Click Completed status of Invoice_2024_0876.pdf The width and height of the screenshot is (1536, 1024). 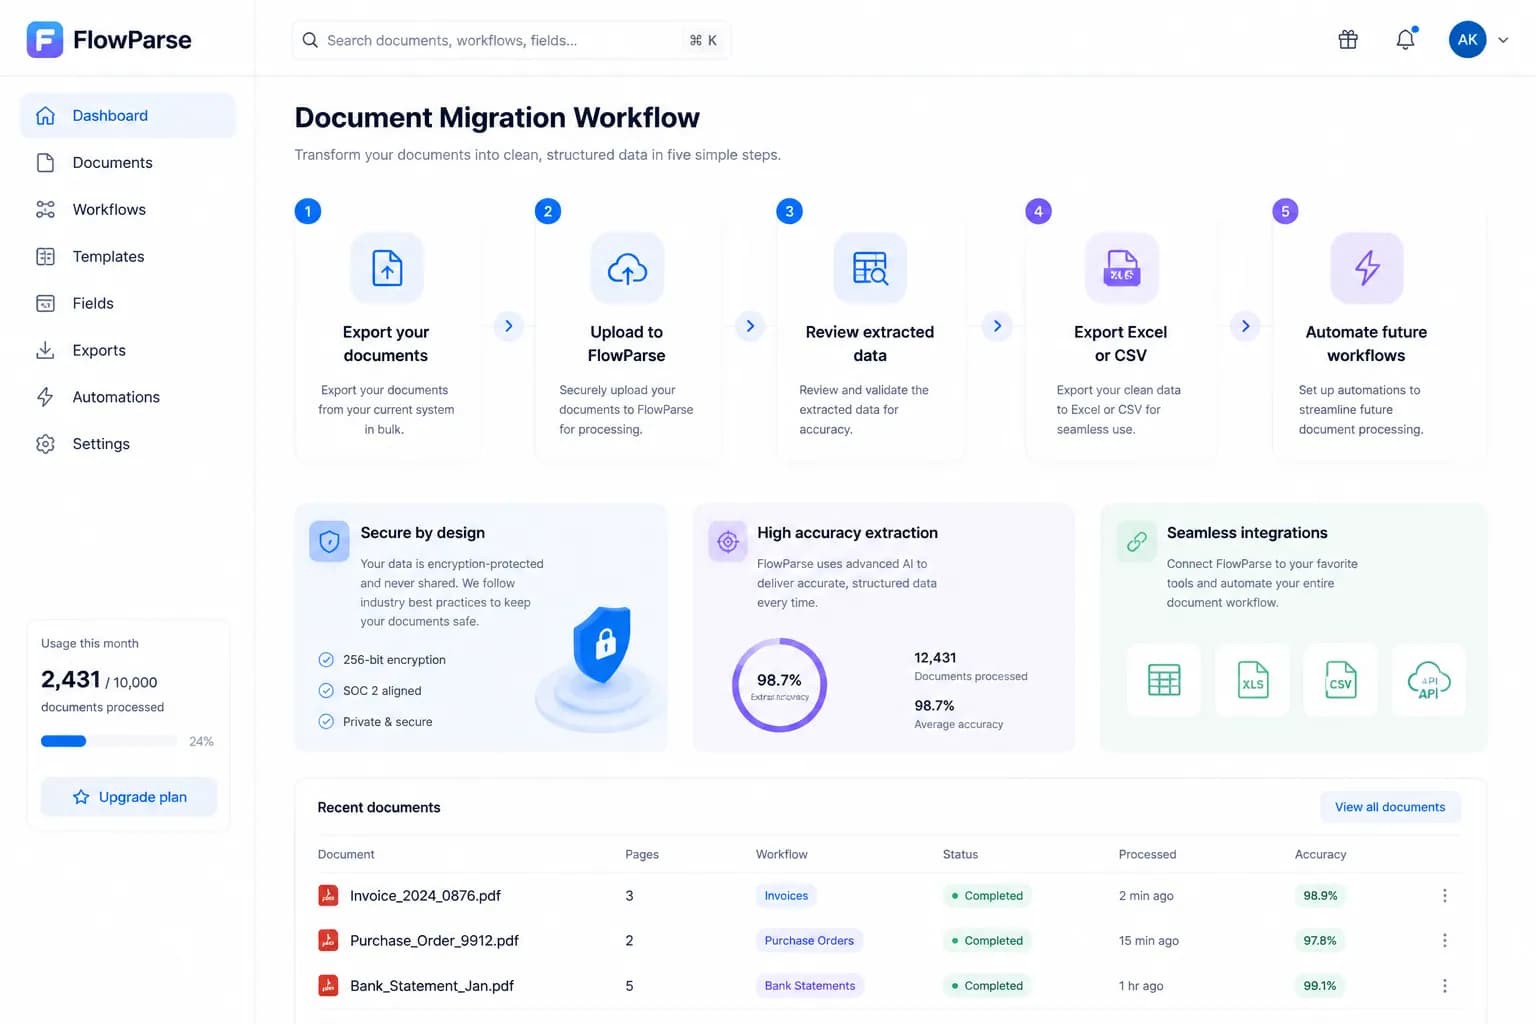coord(987,896)
